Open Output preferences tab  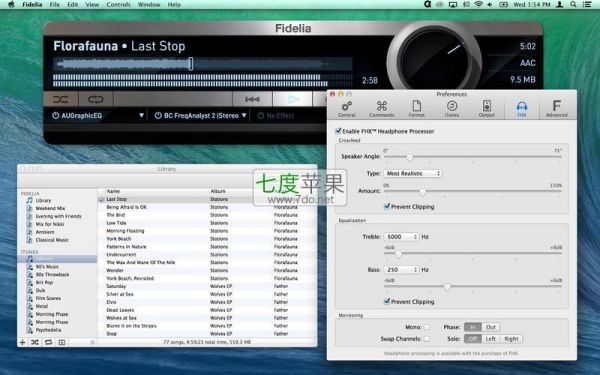487,109
